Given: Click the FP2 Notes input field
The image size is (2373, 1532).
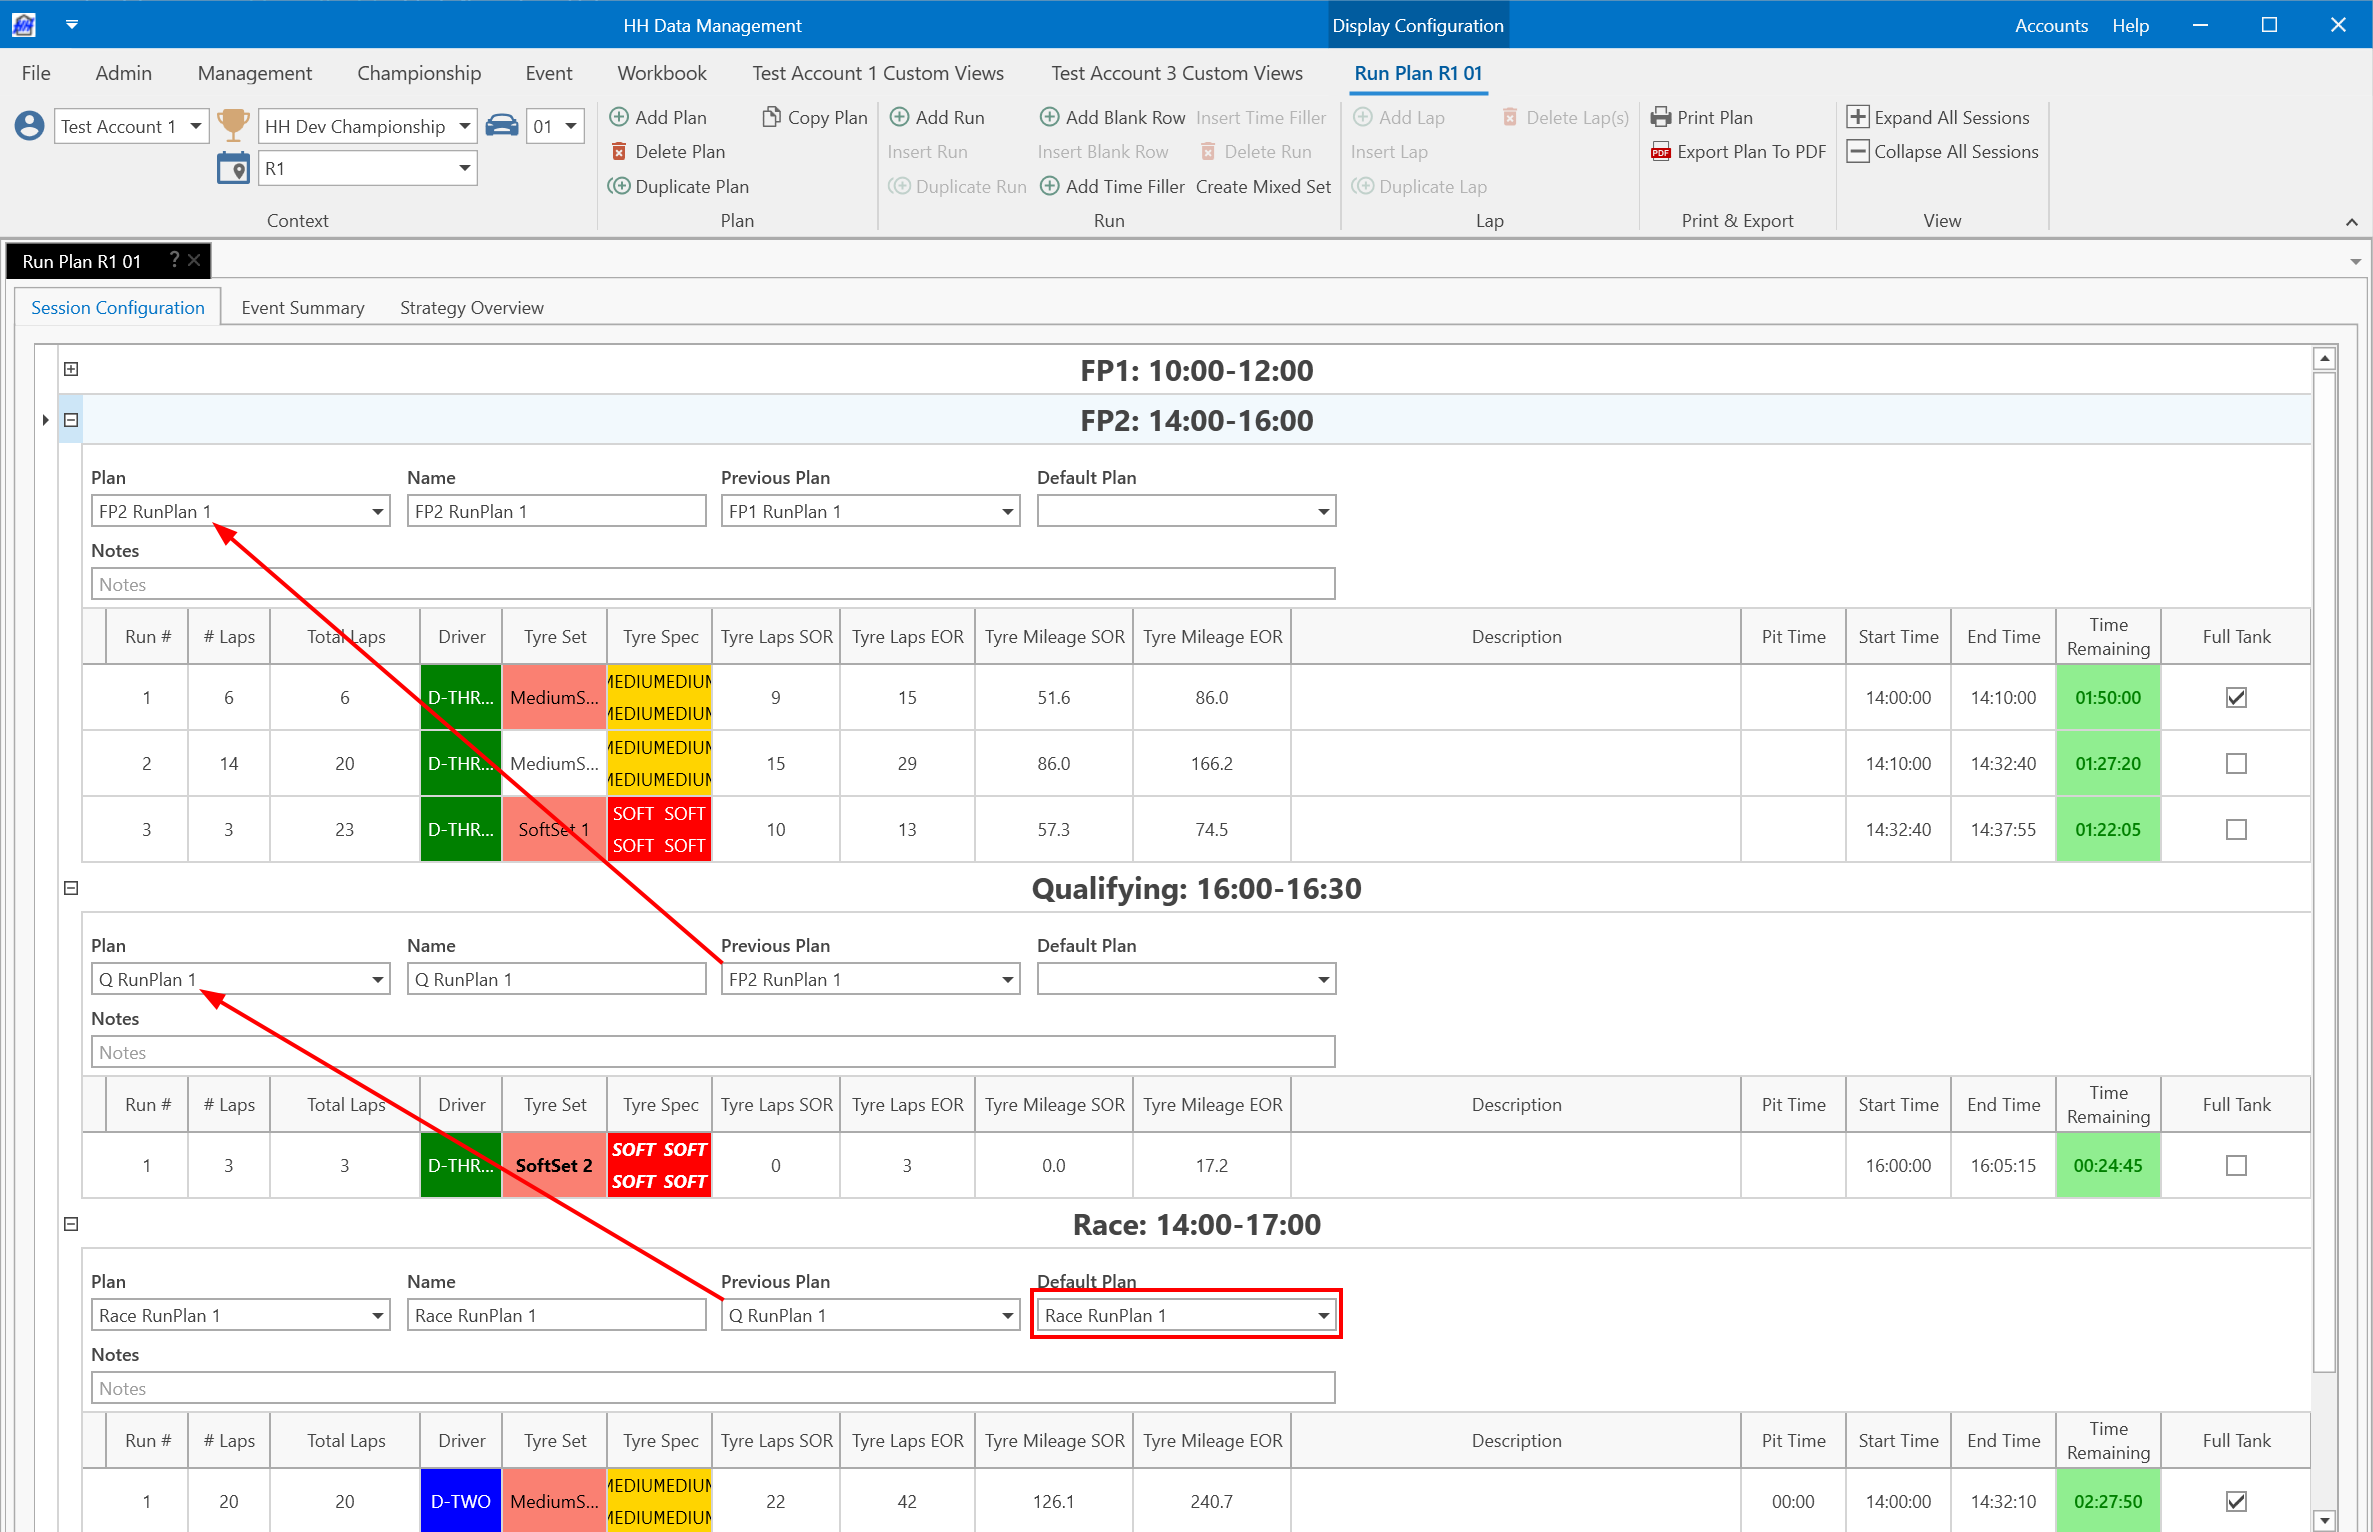Looking at the screenshot, I should point(712,585).
